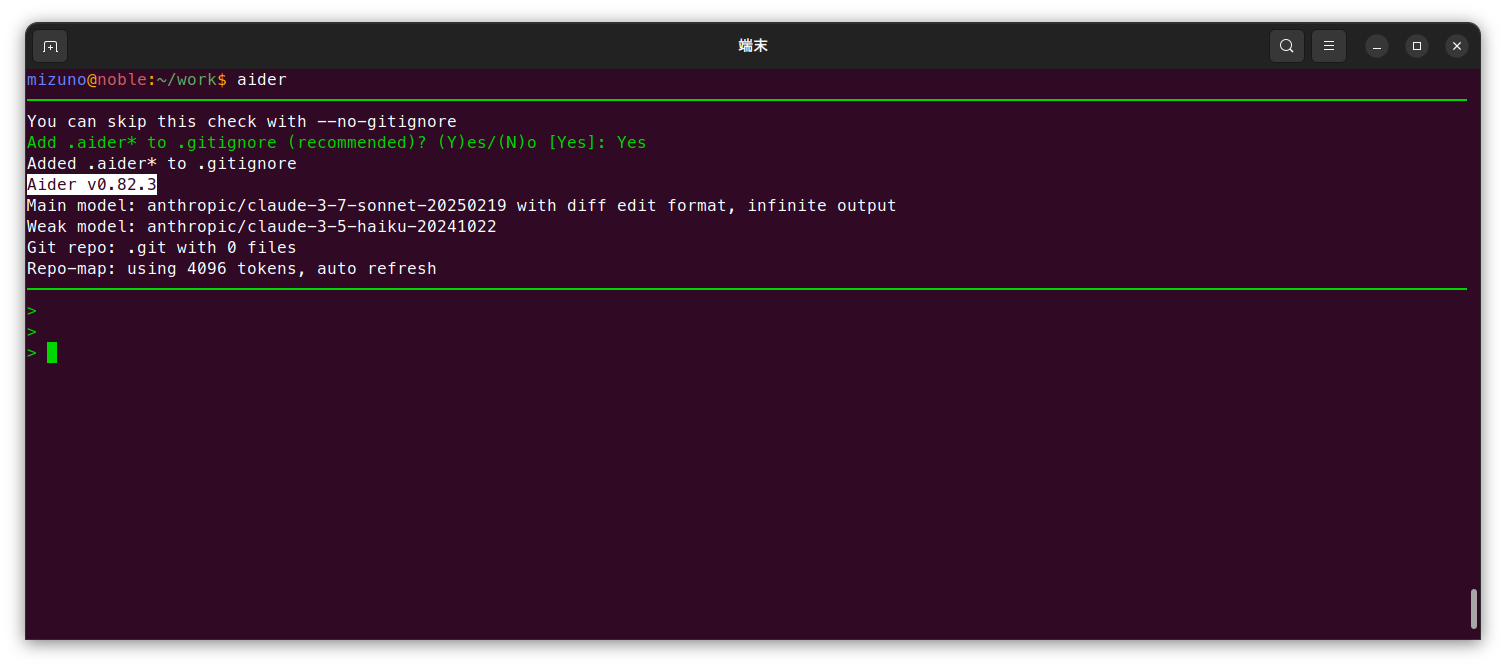
Task: Click the 端末 window title
Action: (x=753, y=46)
